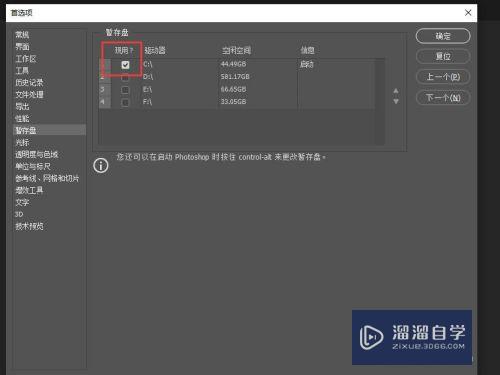Image resolution: width=500 pixels, height=375 pixels.
Task: Click the 33.05GB free space value
Action: pos(233,102)
